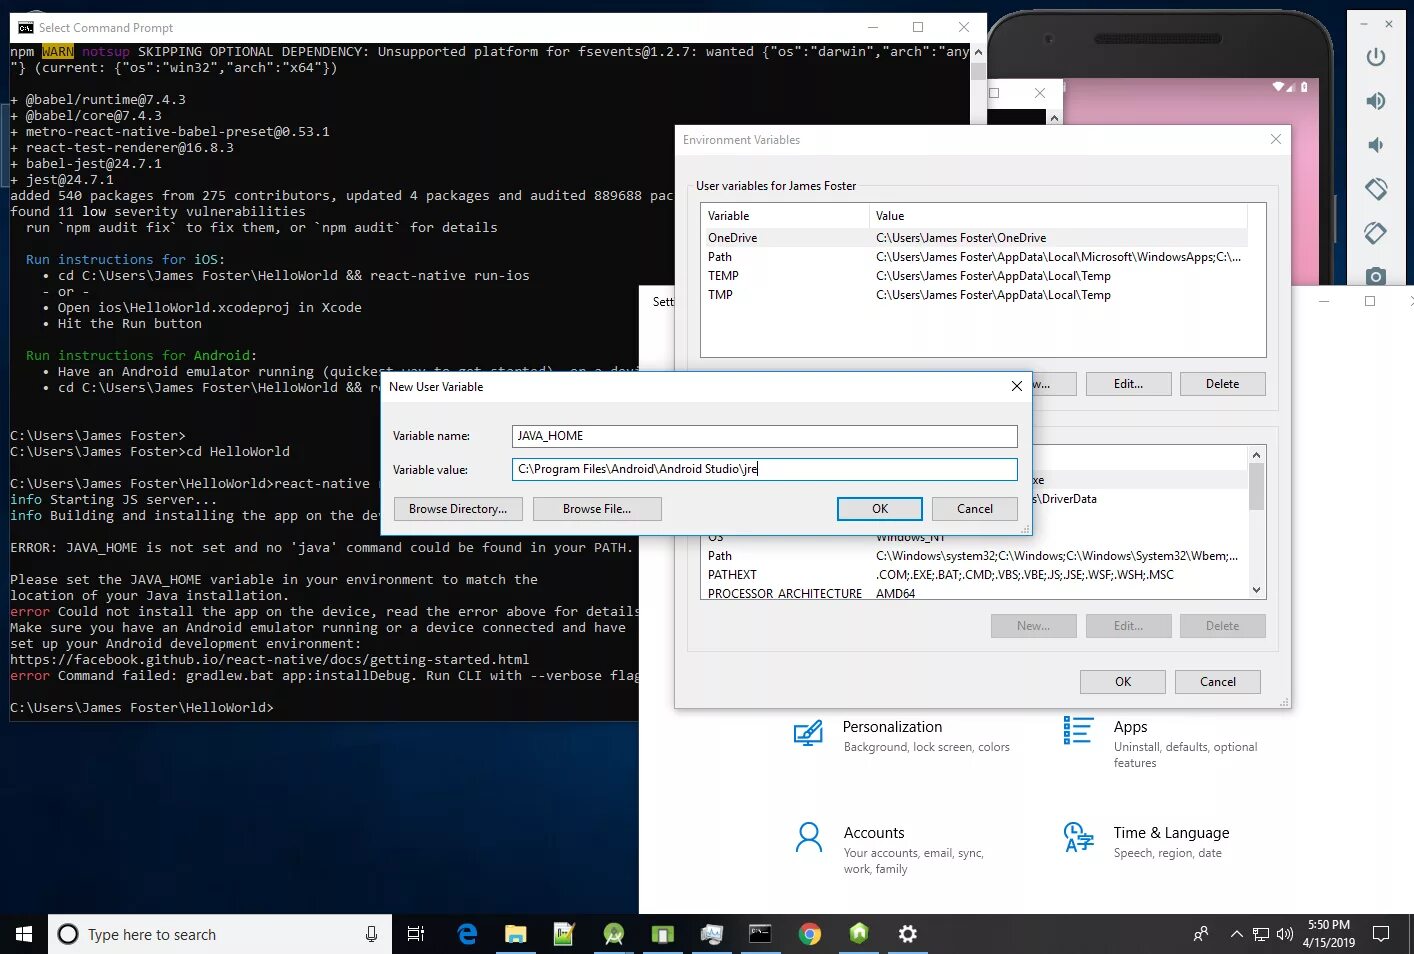The height and width of the screenshot is (954, 1414).
Task: Click the Variable name input field
Action: pos(765,436)
